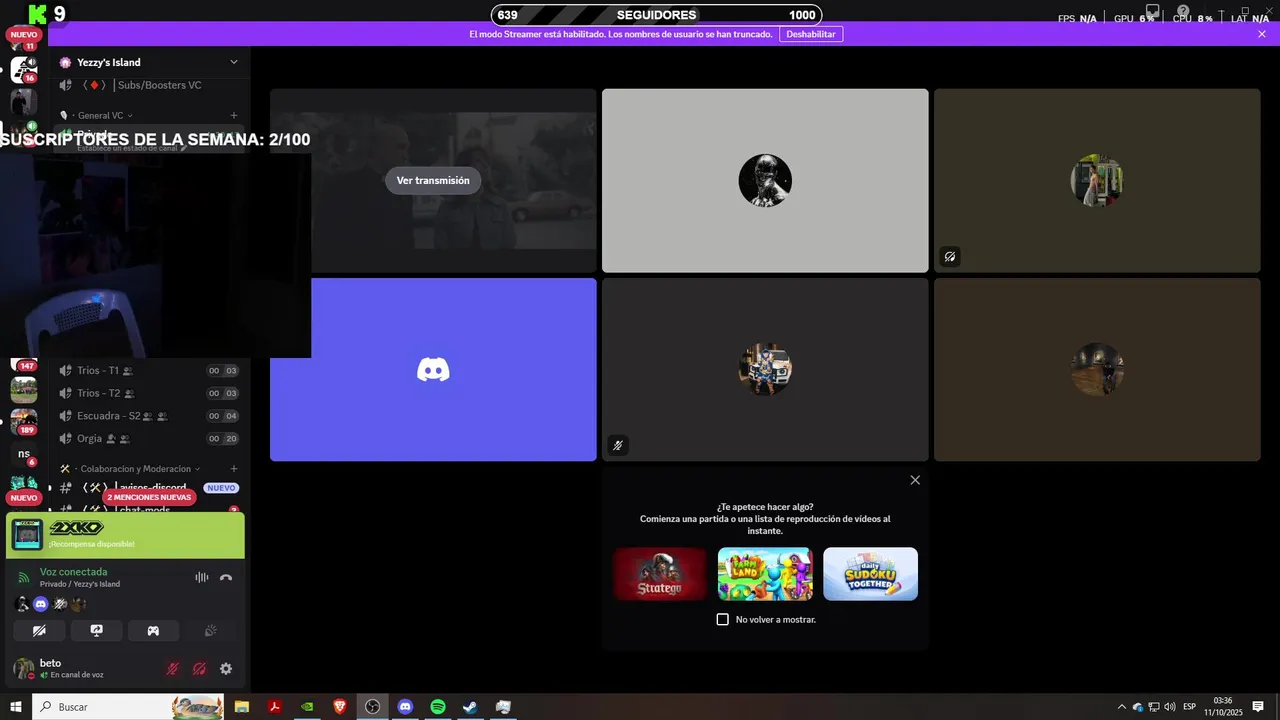Disconnect from the voice call
The width and height of the screenshot is (1280, 720).
click(x=226, y=577)
